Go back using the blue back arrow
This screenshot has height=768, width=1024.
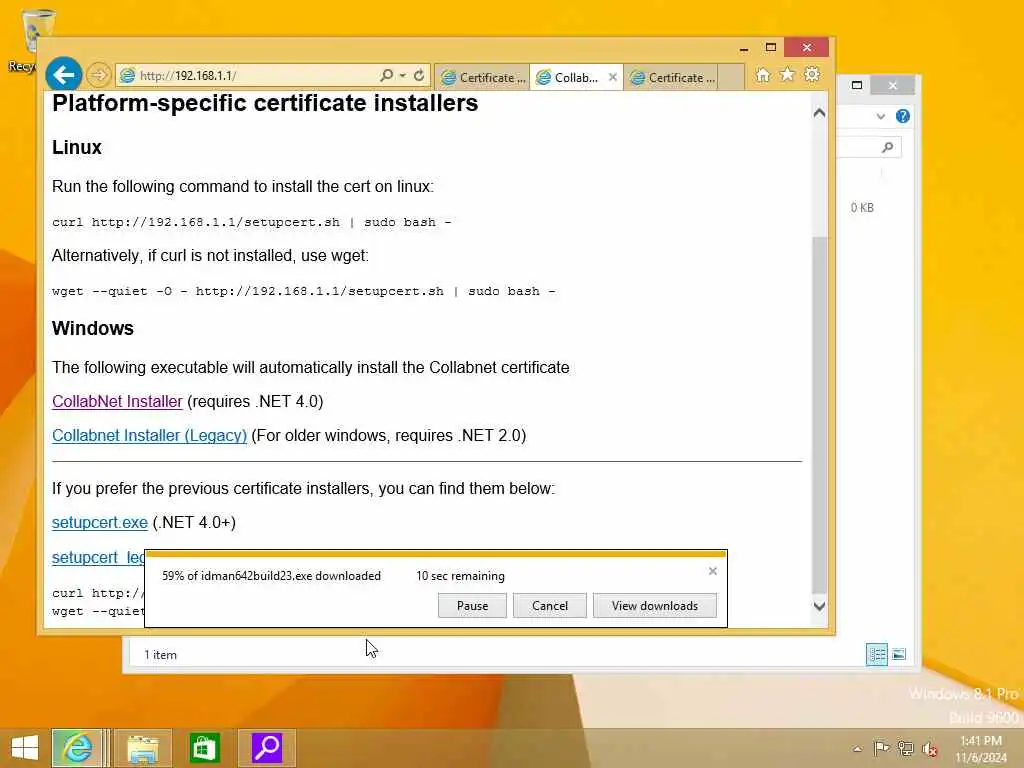pos(63,75)
